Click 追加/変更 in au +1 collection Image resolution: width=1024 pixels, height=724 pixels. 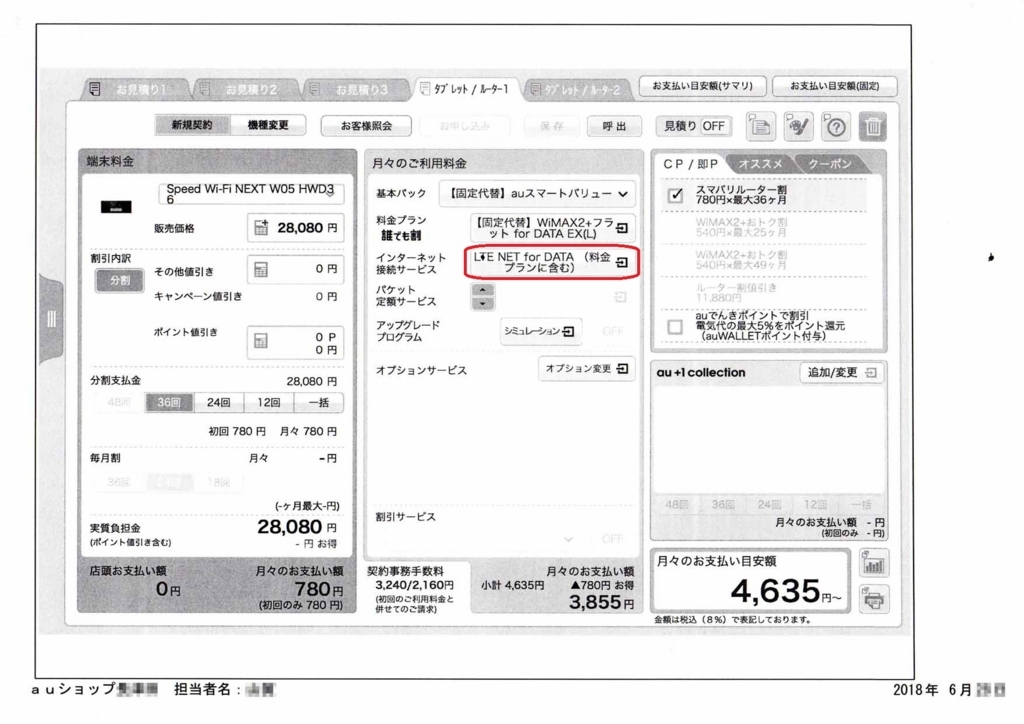[x=842, y=373]
